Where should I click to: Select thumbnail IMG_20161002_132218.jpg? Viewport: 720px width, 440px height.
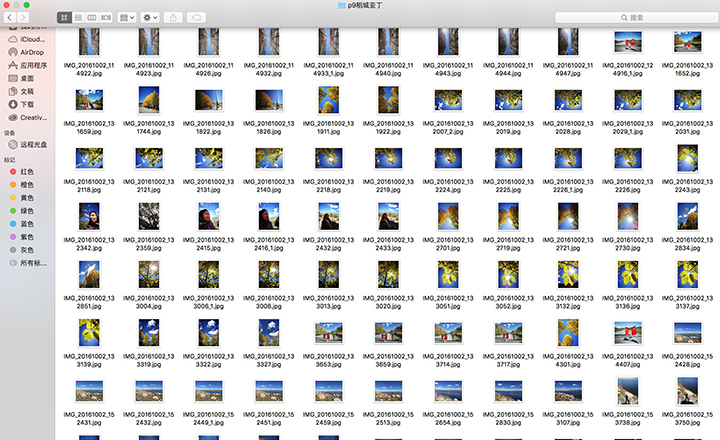[328, 158]
